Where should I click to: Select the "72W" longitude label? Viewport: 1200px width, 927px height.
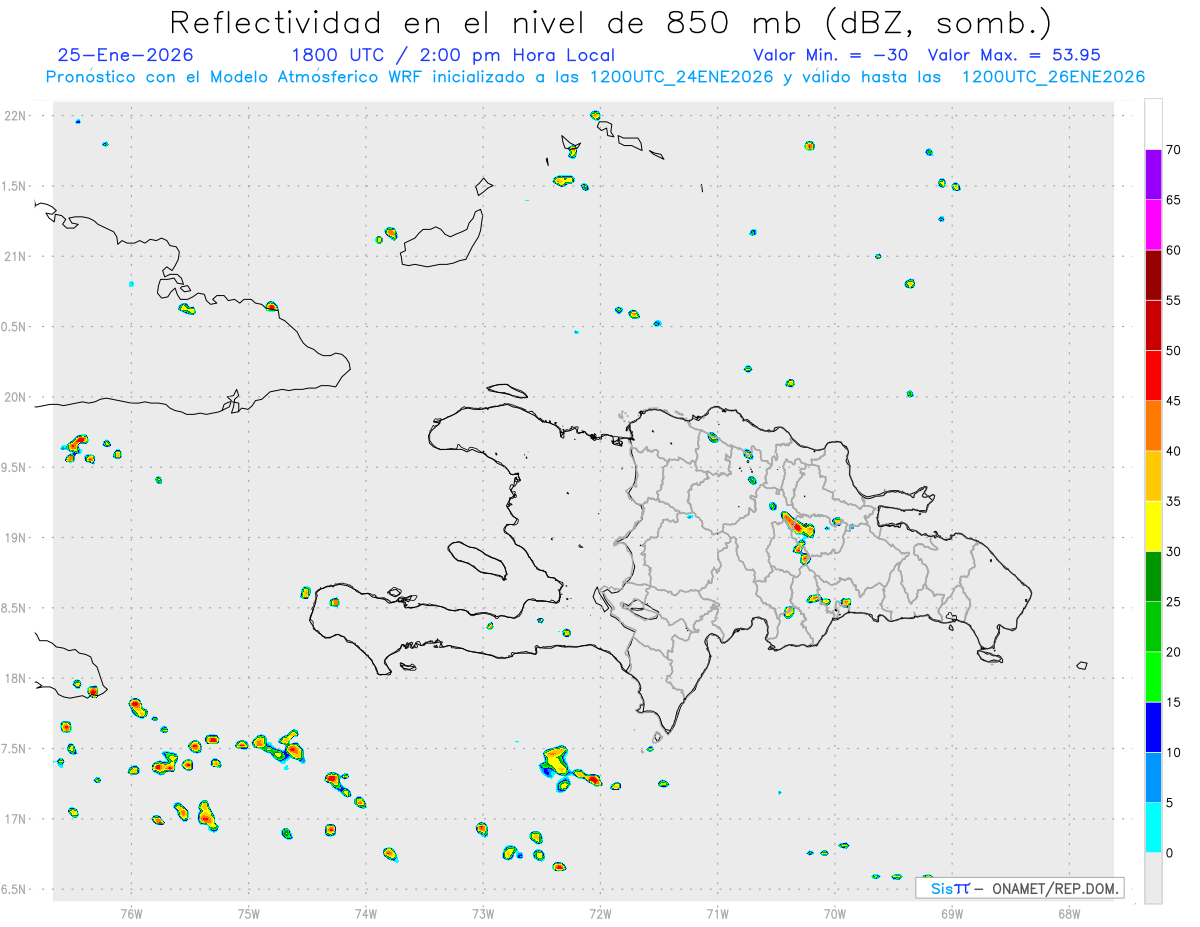(x=600, y=913)
